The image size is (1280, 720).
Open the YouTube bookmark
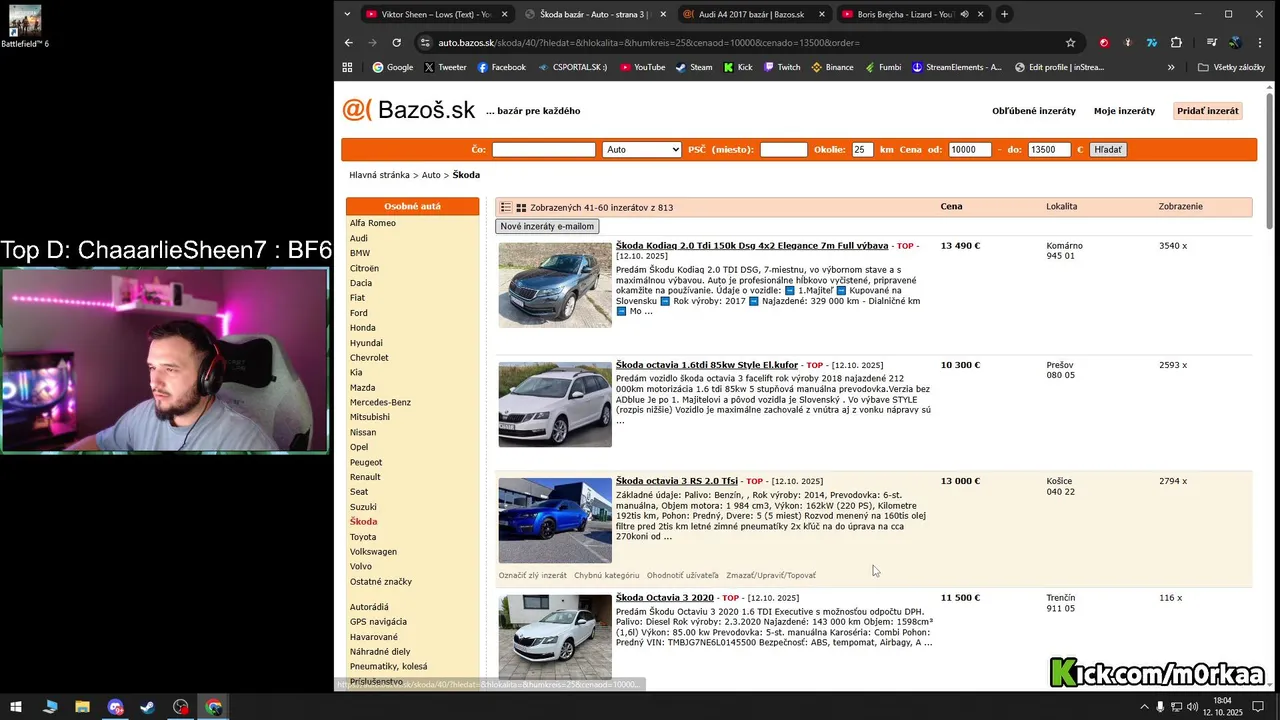point(642,67)
